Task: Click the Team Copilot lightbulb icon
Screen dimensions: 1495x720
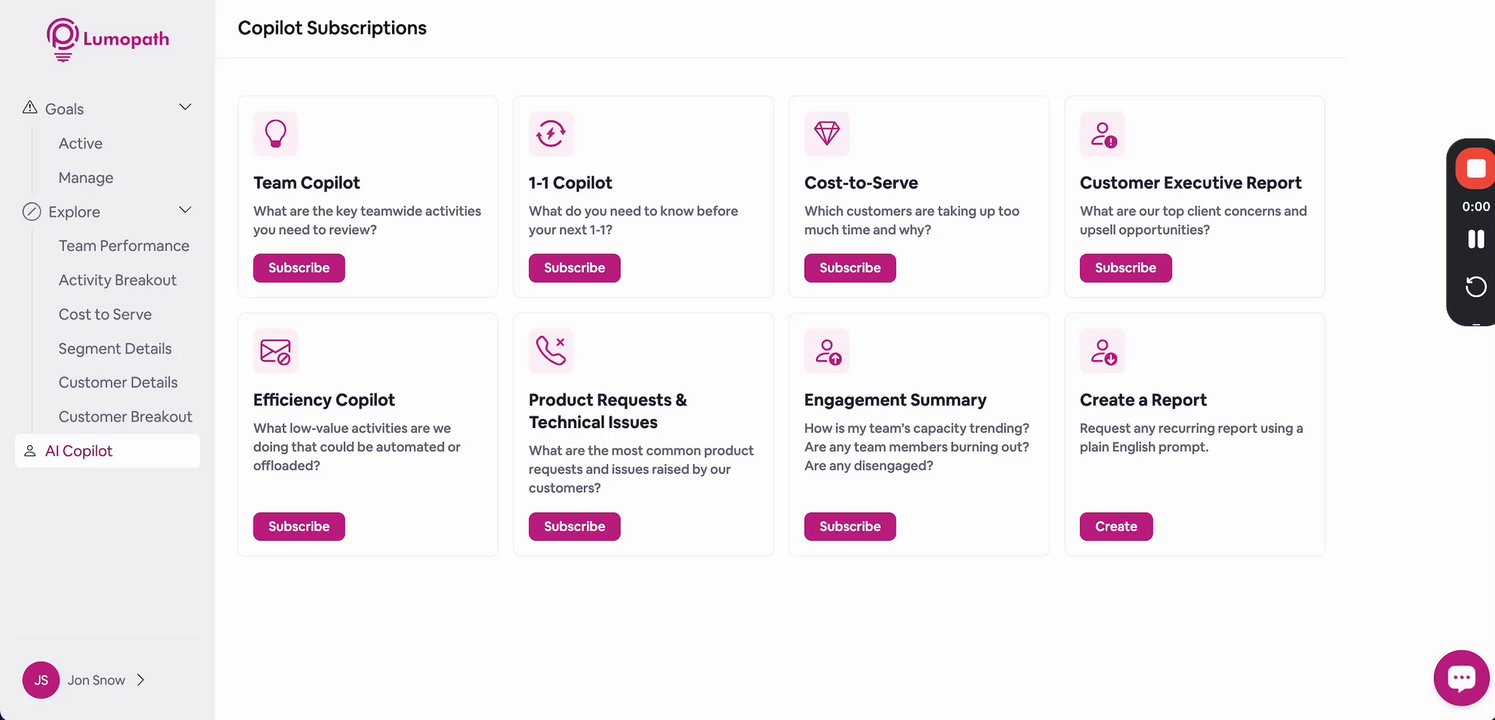Action: point(275,133)
